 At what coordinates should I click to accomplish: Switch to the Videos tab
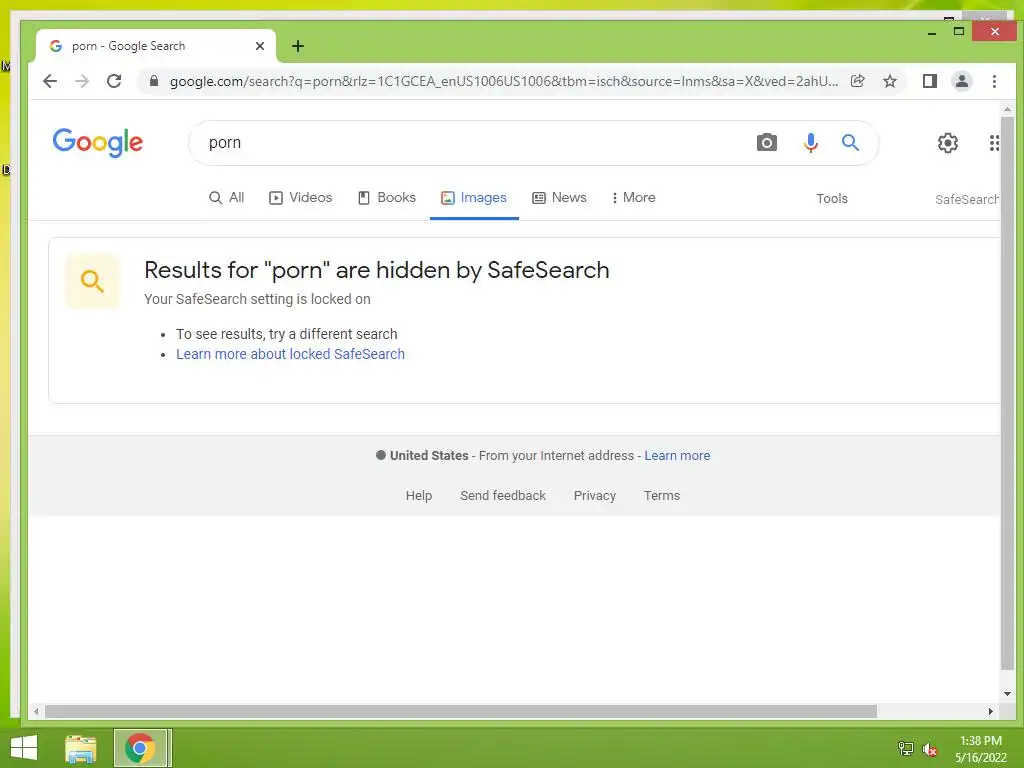click(x=300, y=197)
